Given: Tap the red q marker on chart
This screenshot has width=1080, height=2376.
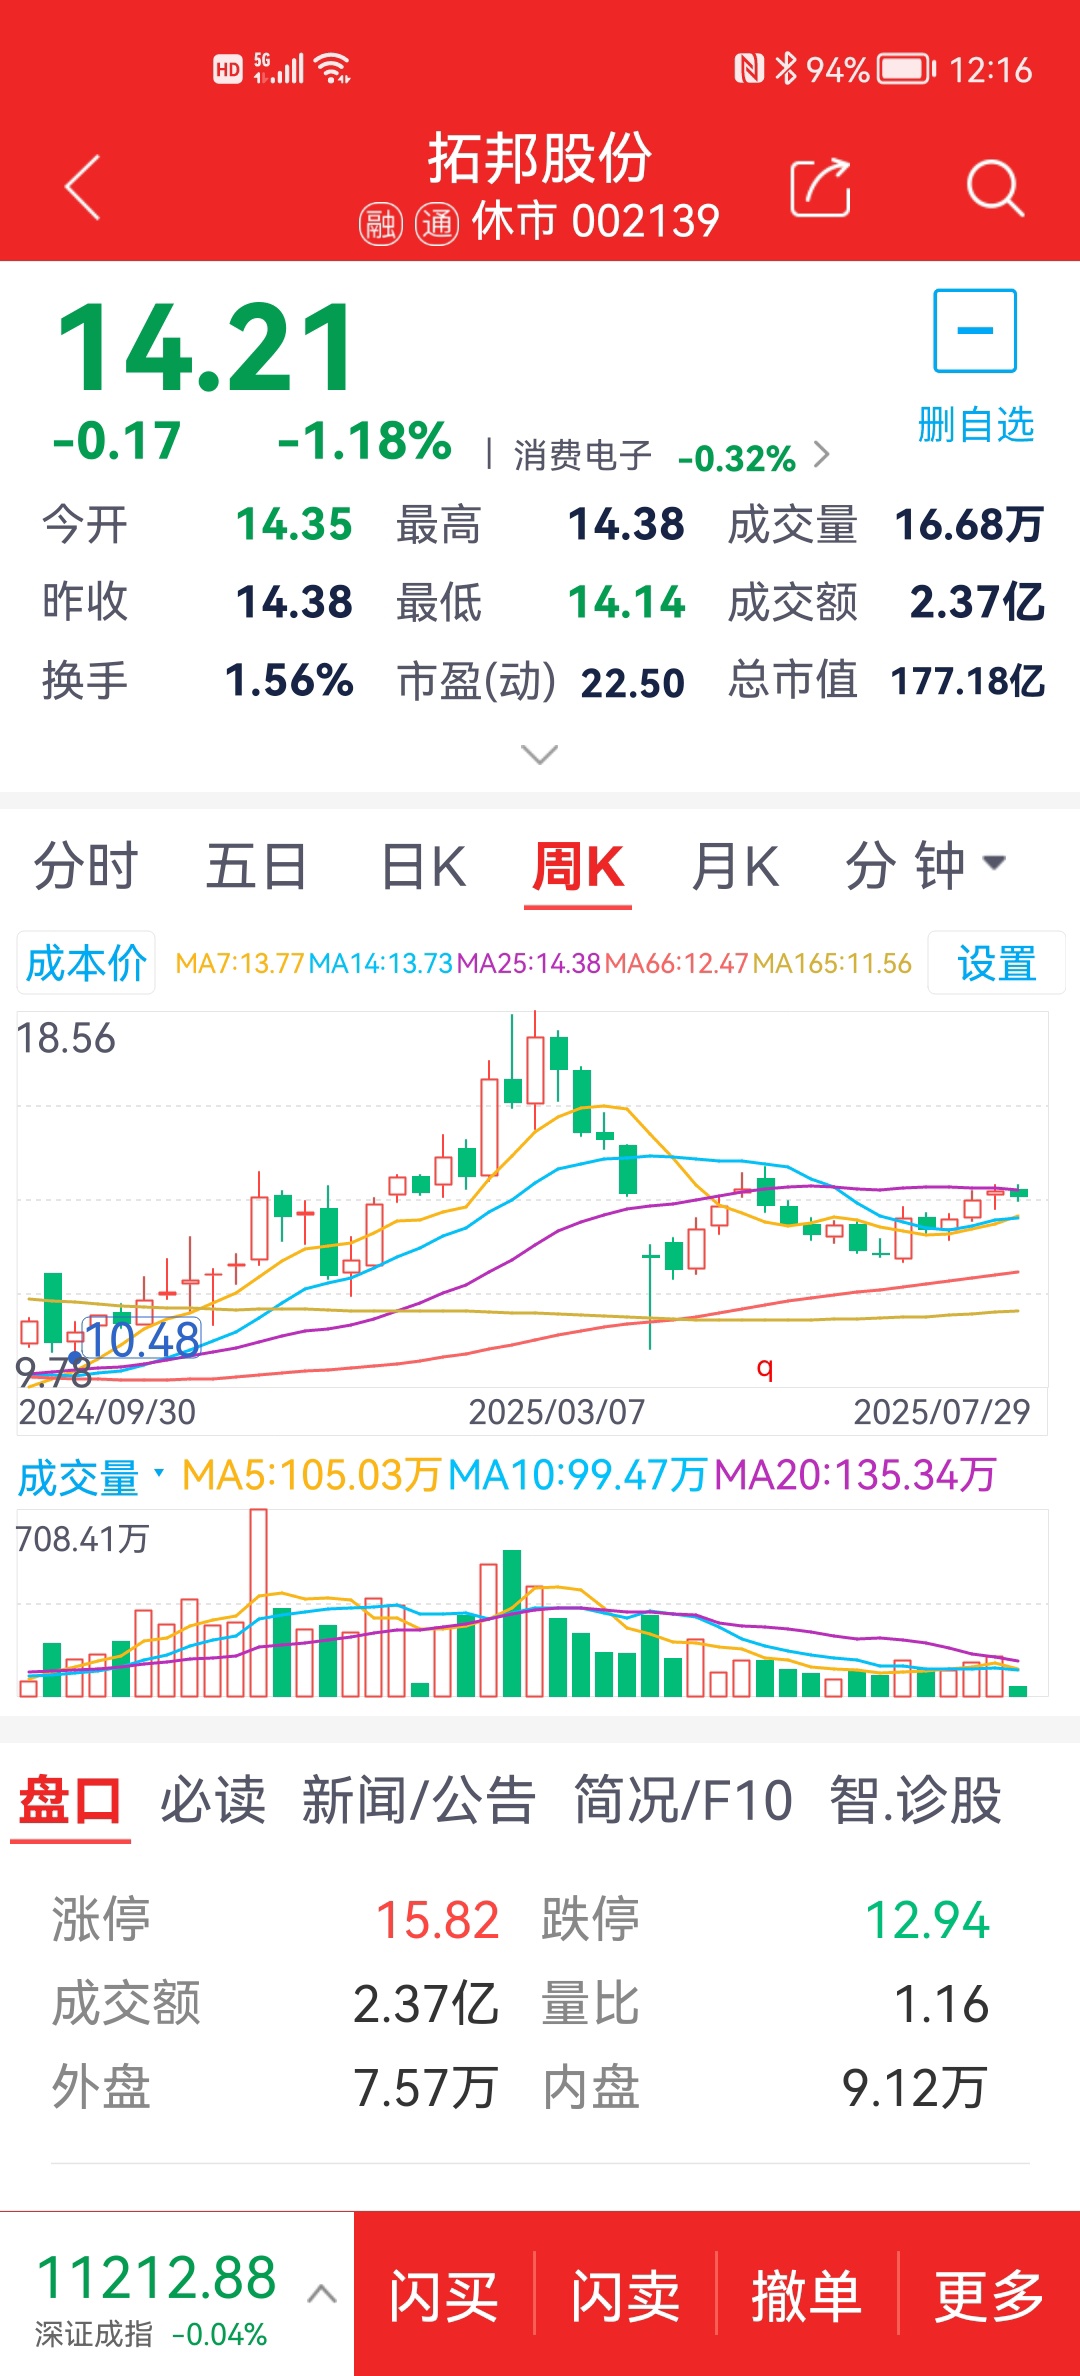Looking at the screenshot, I should [x=765, y=1368].
